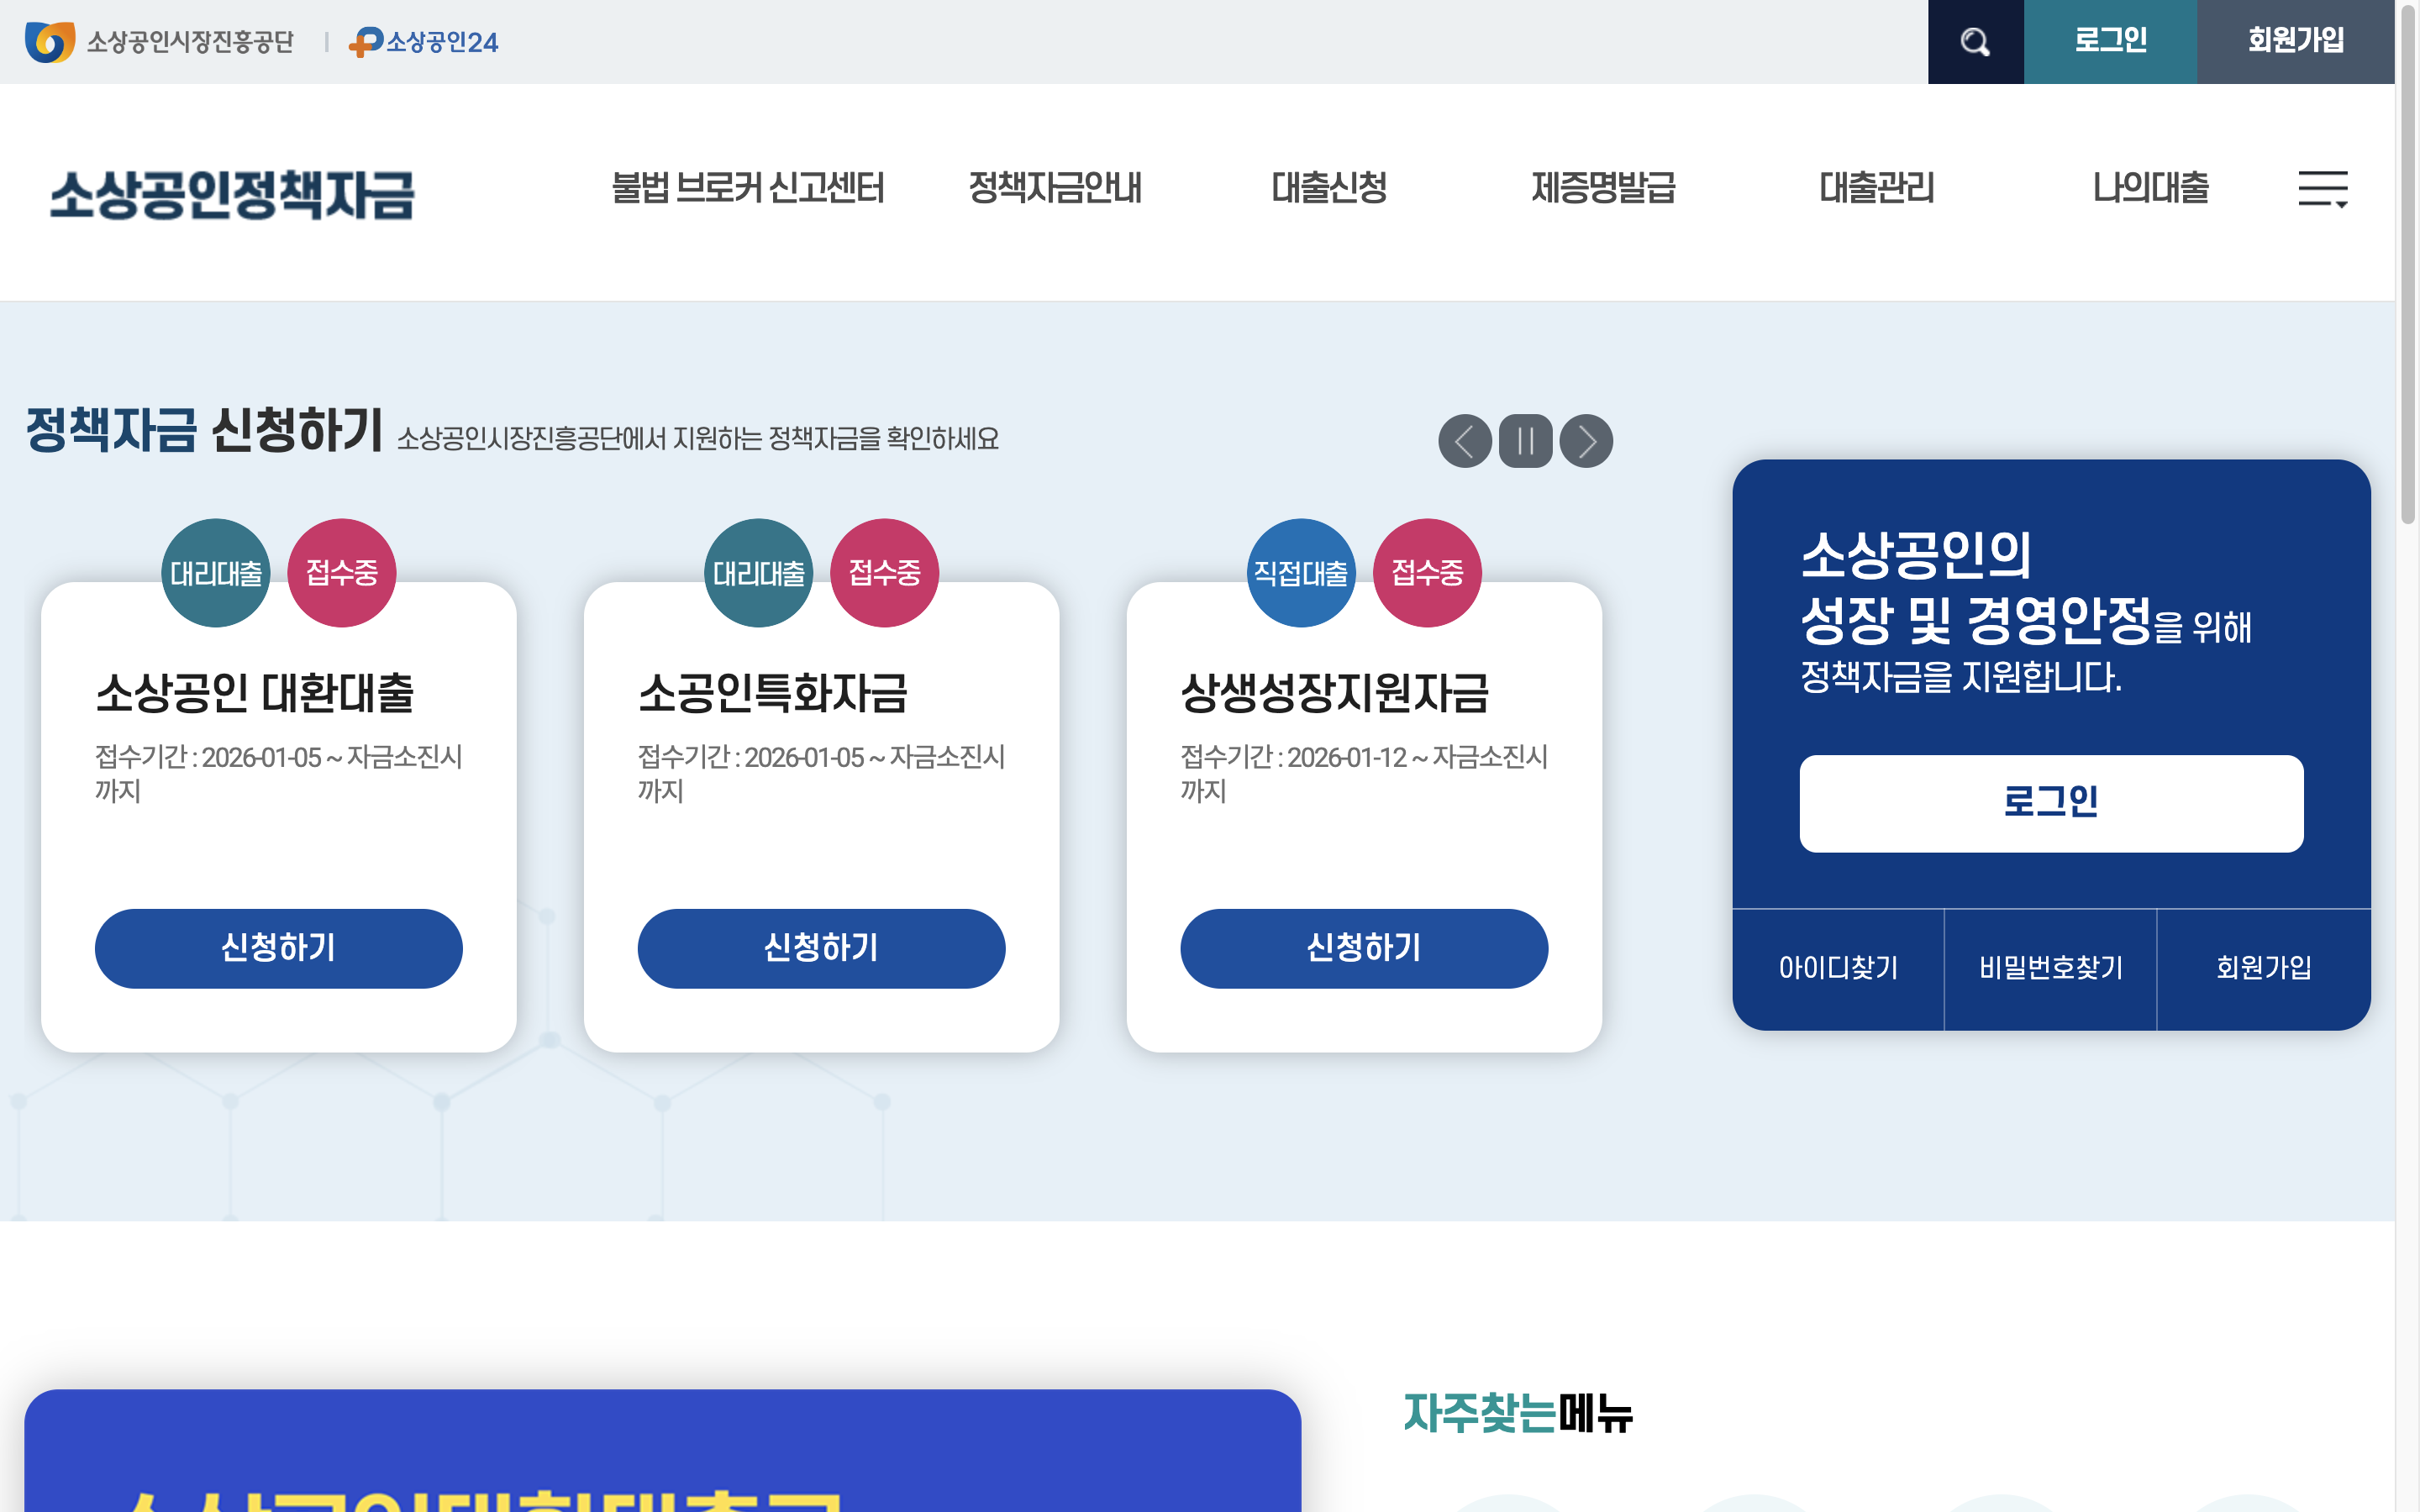Show previous policy fund slide
2420x1512 pixels.
tap(1465, 441)
